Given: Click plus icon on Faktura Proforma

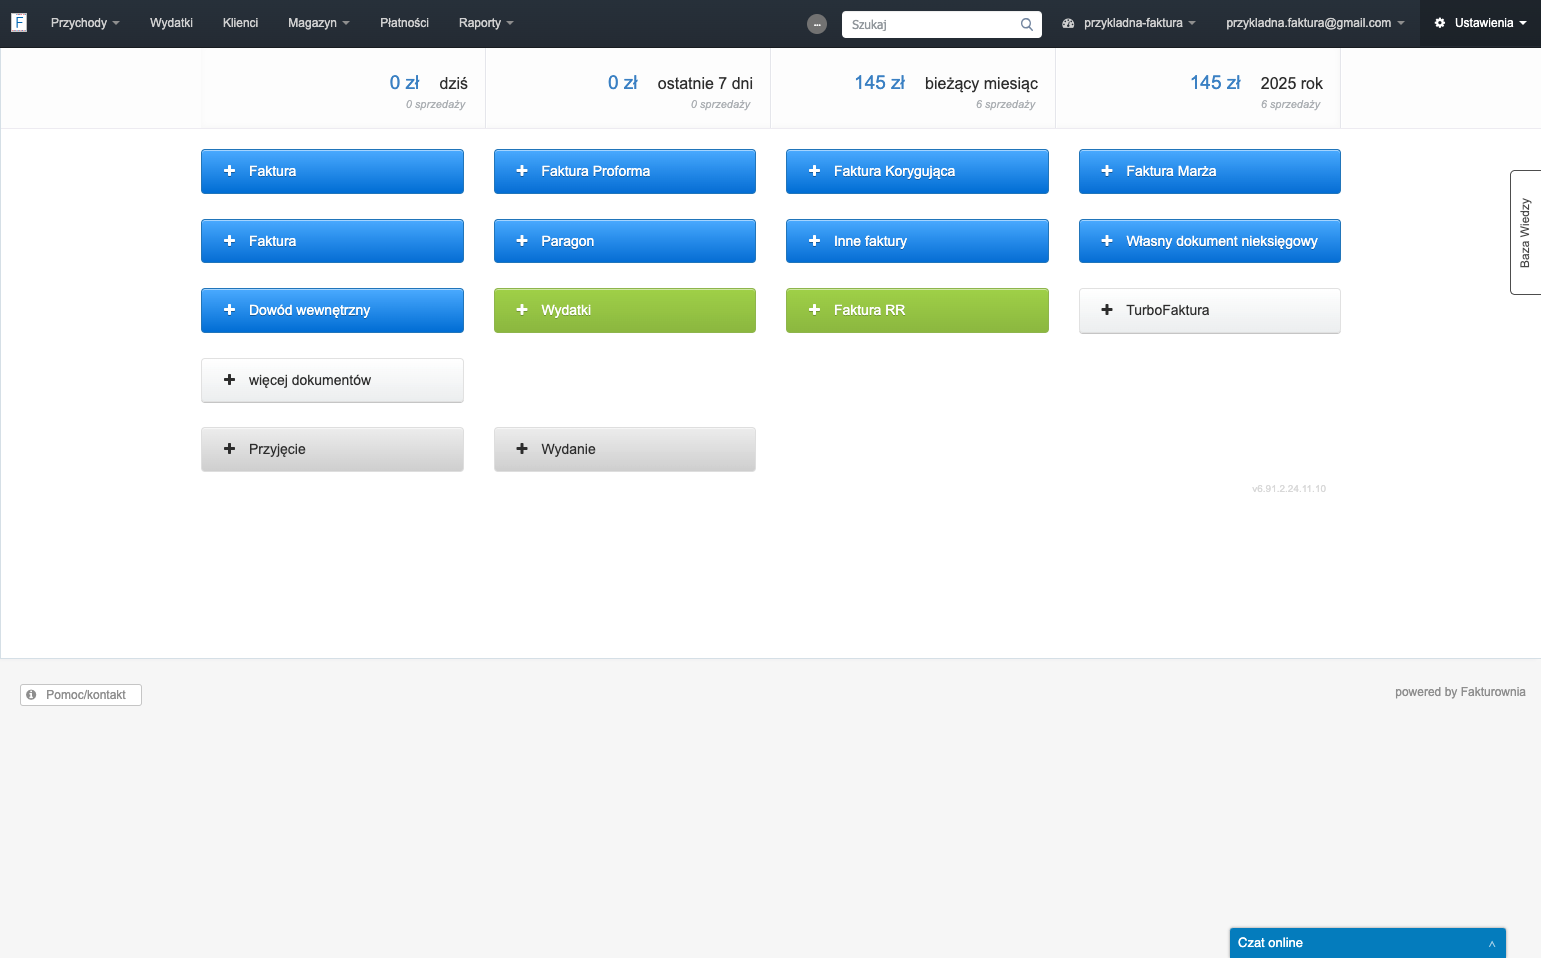Looking at the screenshot, I should [522, 171].
